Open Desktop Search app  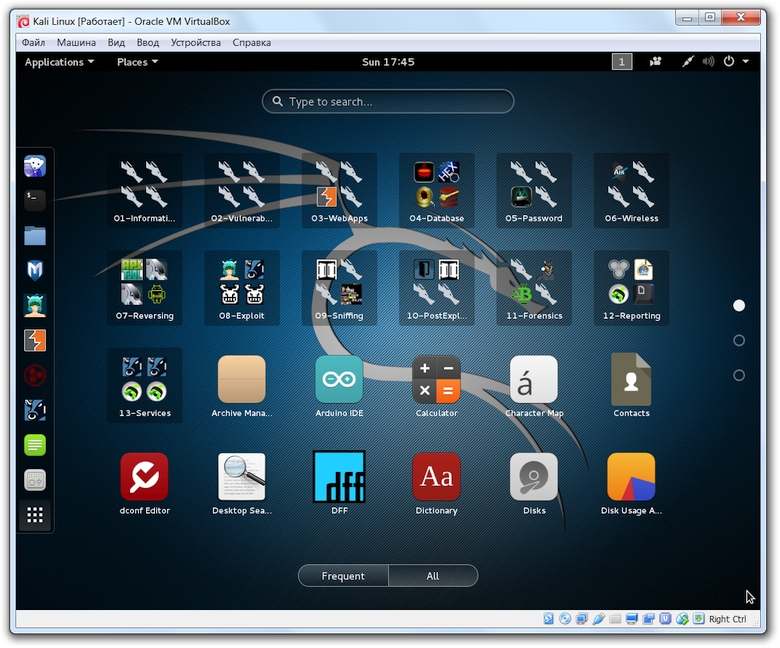(x=242, y=483)
